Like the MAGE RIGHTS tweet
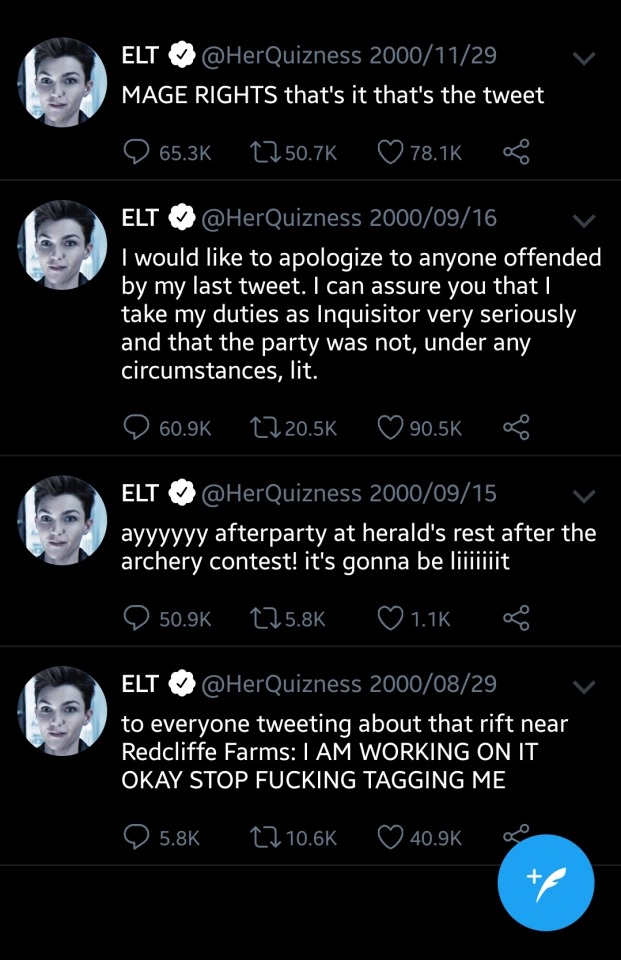The width and height of the screenshot is (621, 960). pos(390,152)
